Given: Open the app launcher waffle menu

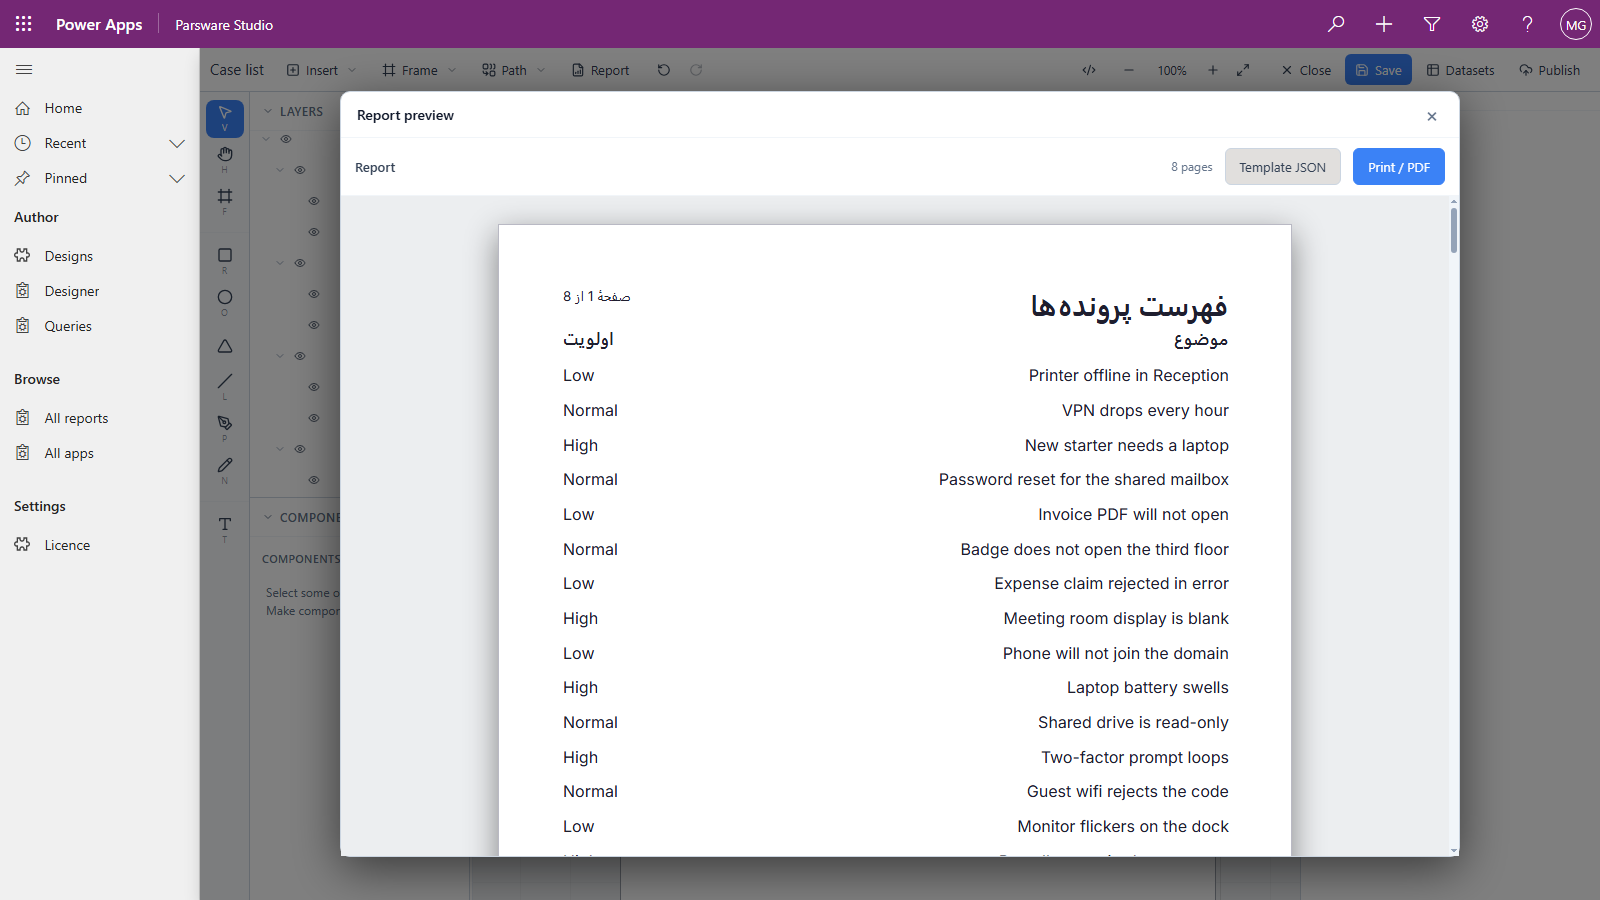Looking at the screenshot, I should [x=24, y=24].
